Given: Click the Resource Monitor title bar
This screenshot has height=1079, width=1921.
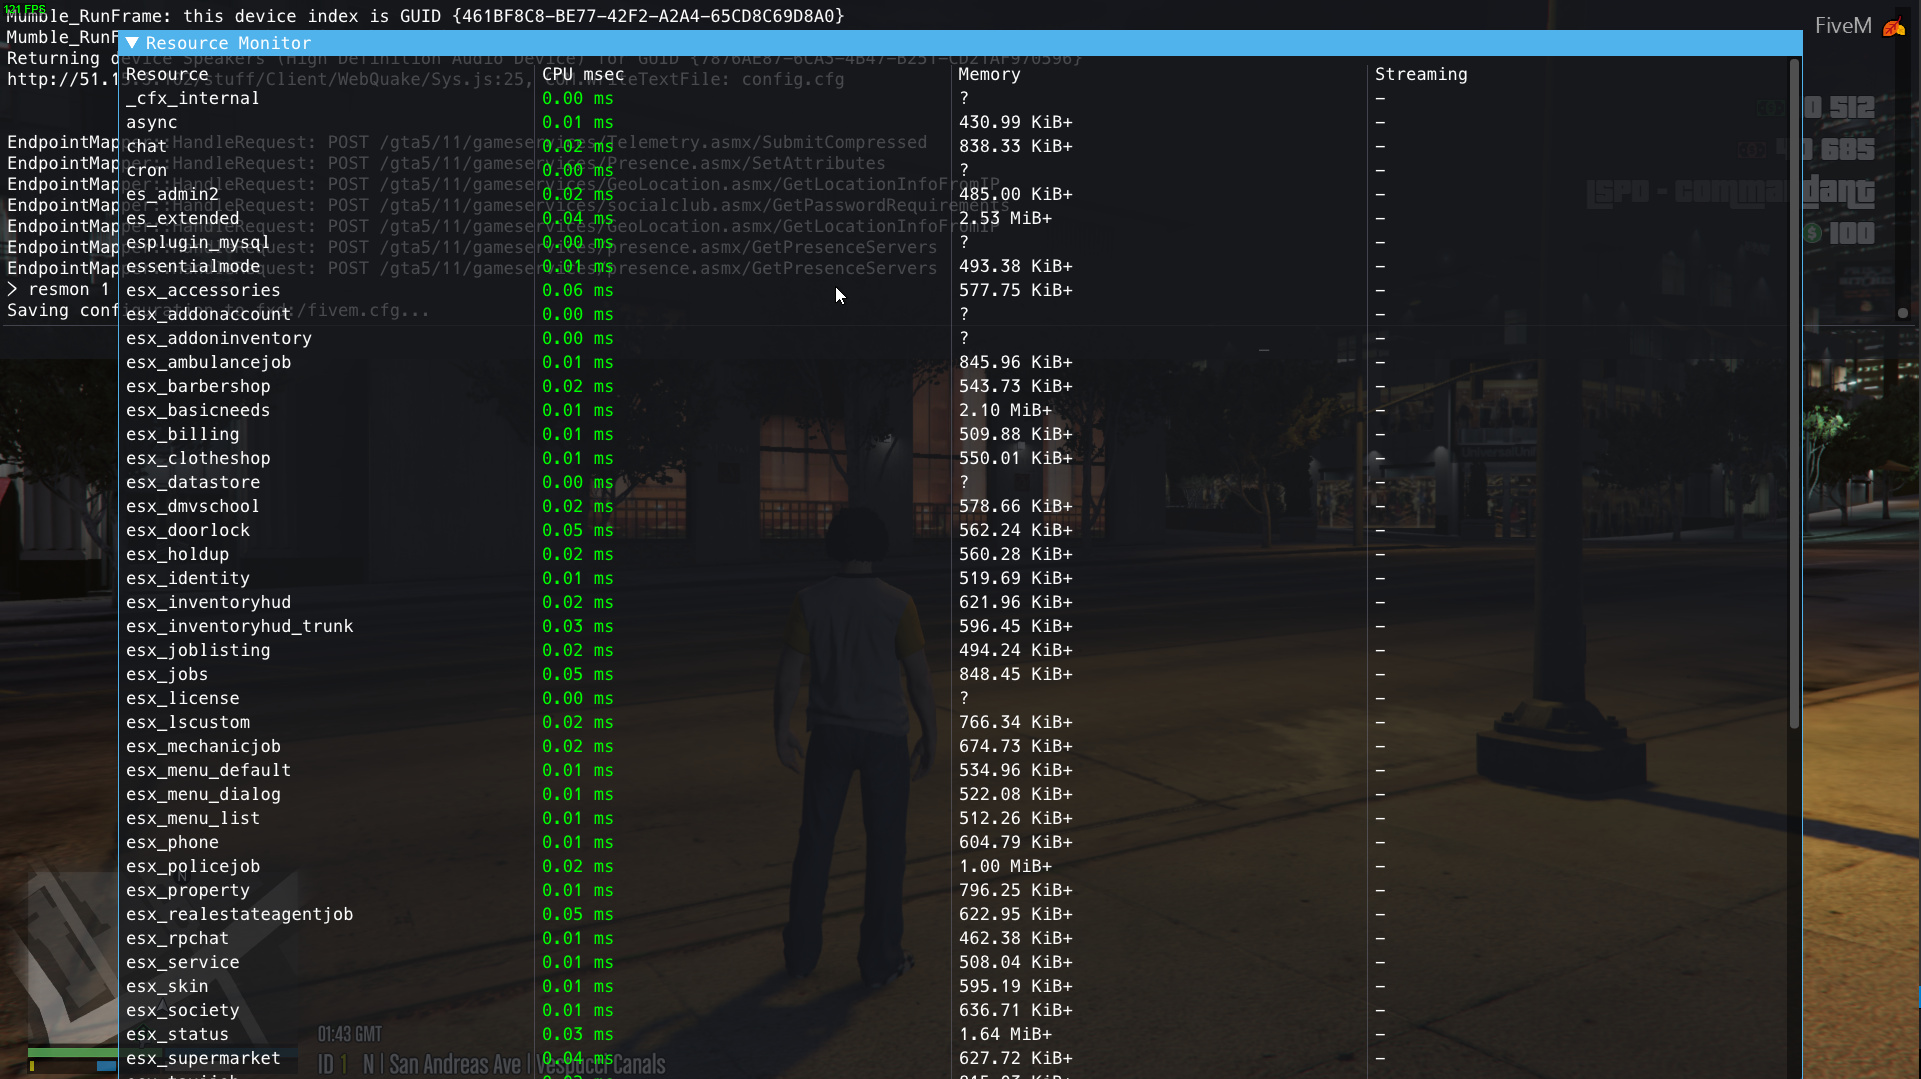Looking at the screenshot, I should tap(960, 43).
